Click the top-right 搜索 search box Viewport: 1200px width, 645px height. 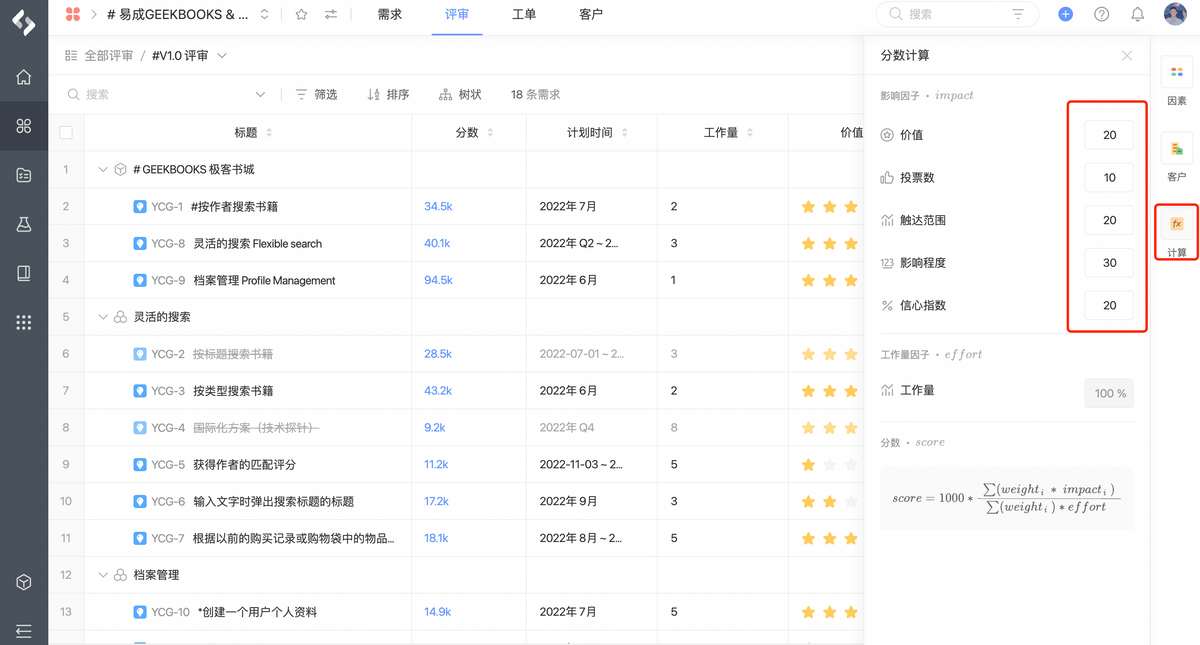[x=957, y=14]
